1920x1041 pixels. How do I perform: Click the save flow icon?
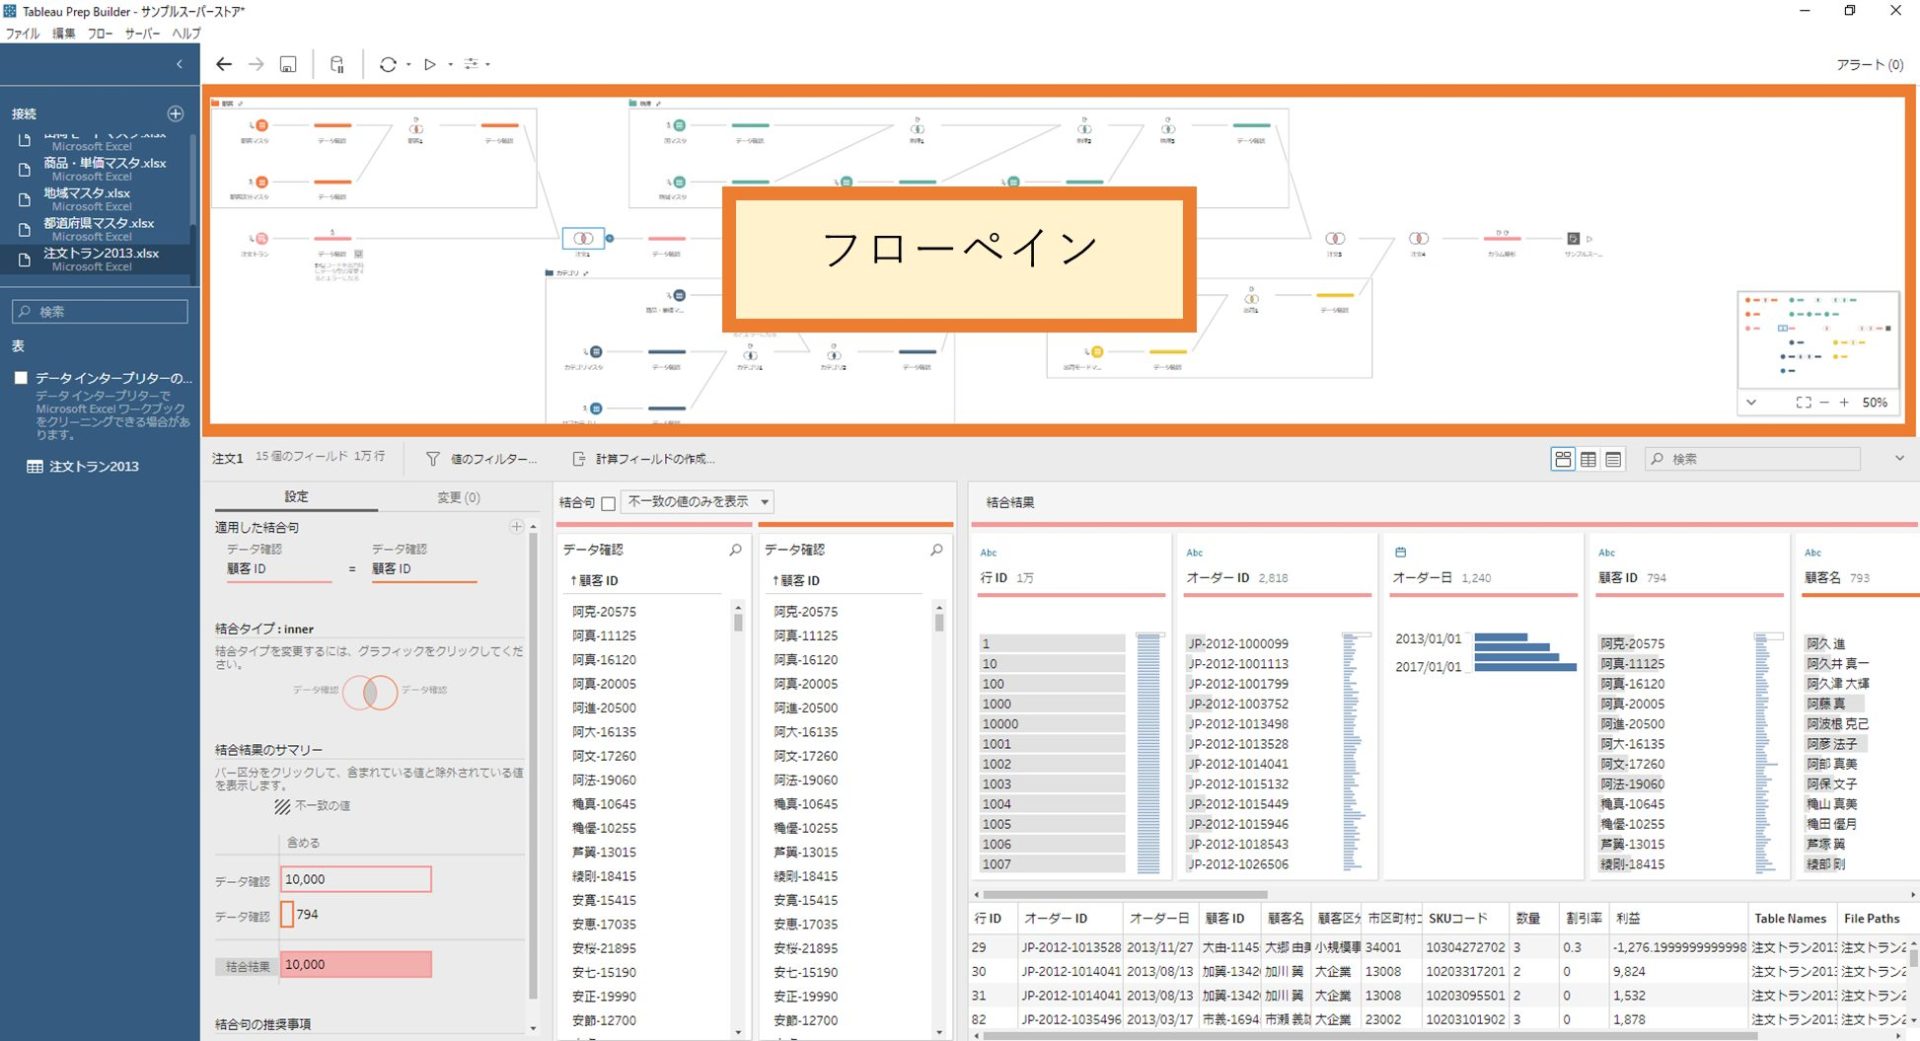[287, 64]
